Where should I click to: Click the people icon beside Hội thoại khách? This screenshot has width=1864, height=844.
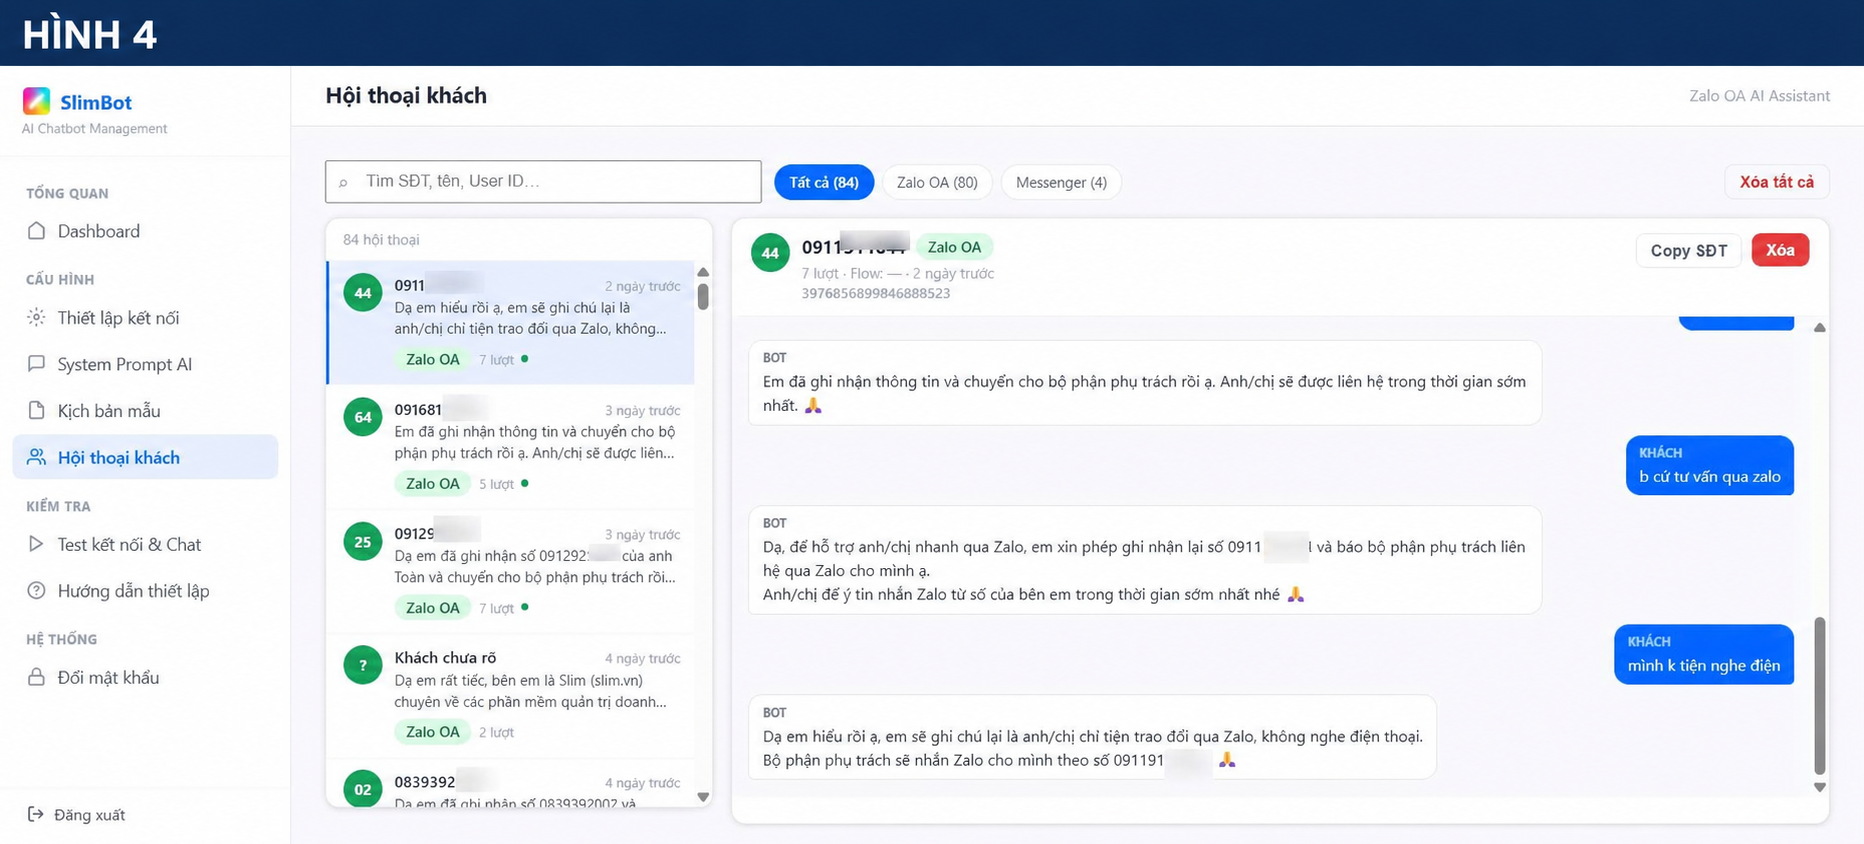point(36,457)
